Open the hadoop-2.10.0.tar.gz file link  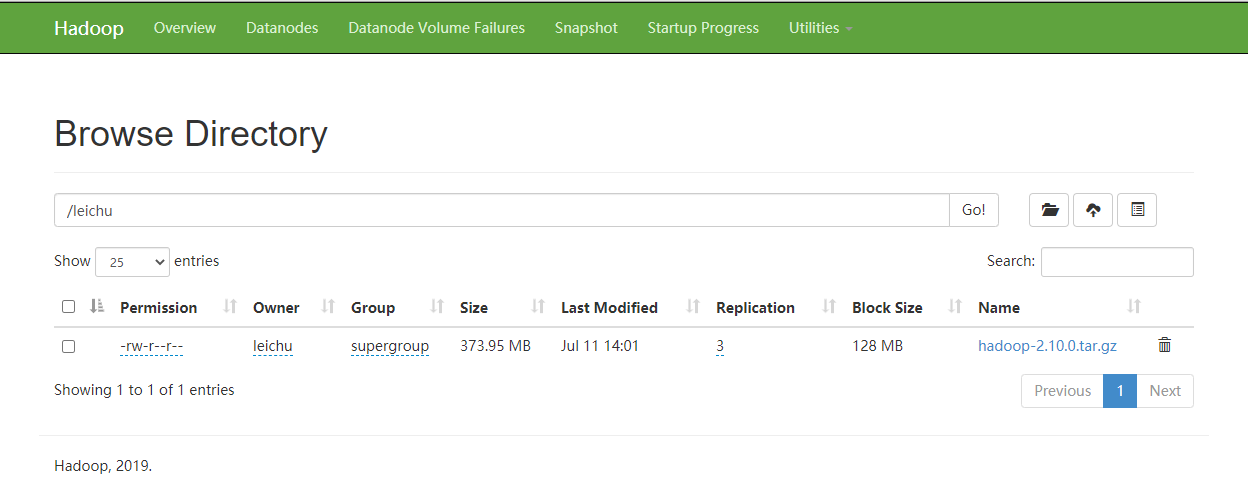[1047, 346]
